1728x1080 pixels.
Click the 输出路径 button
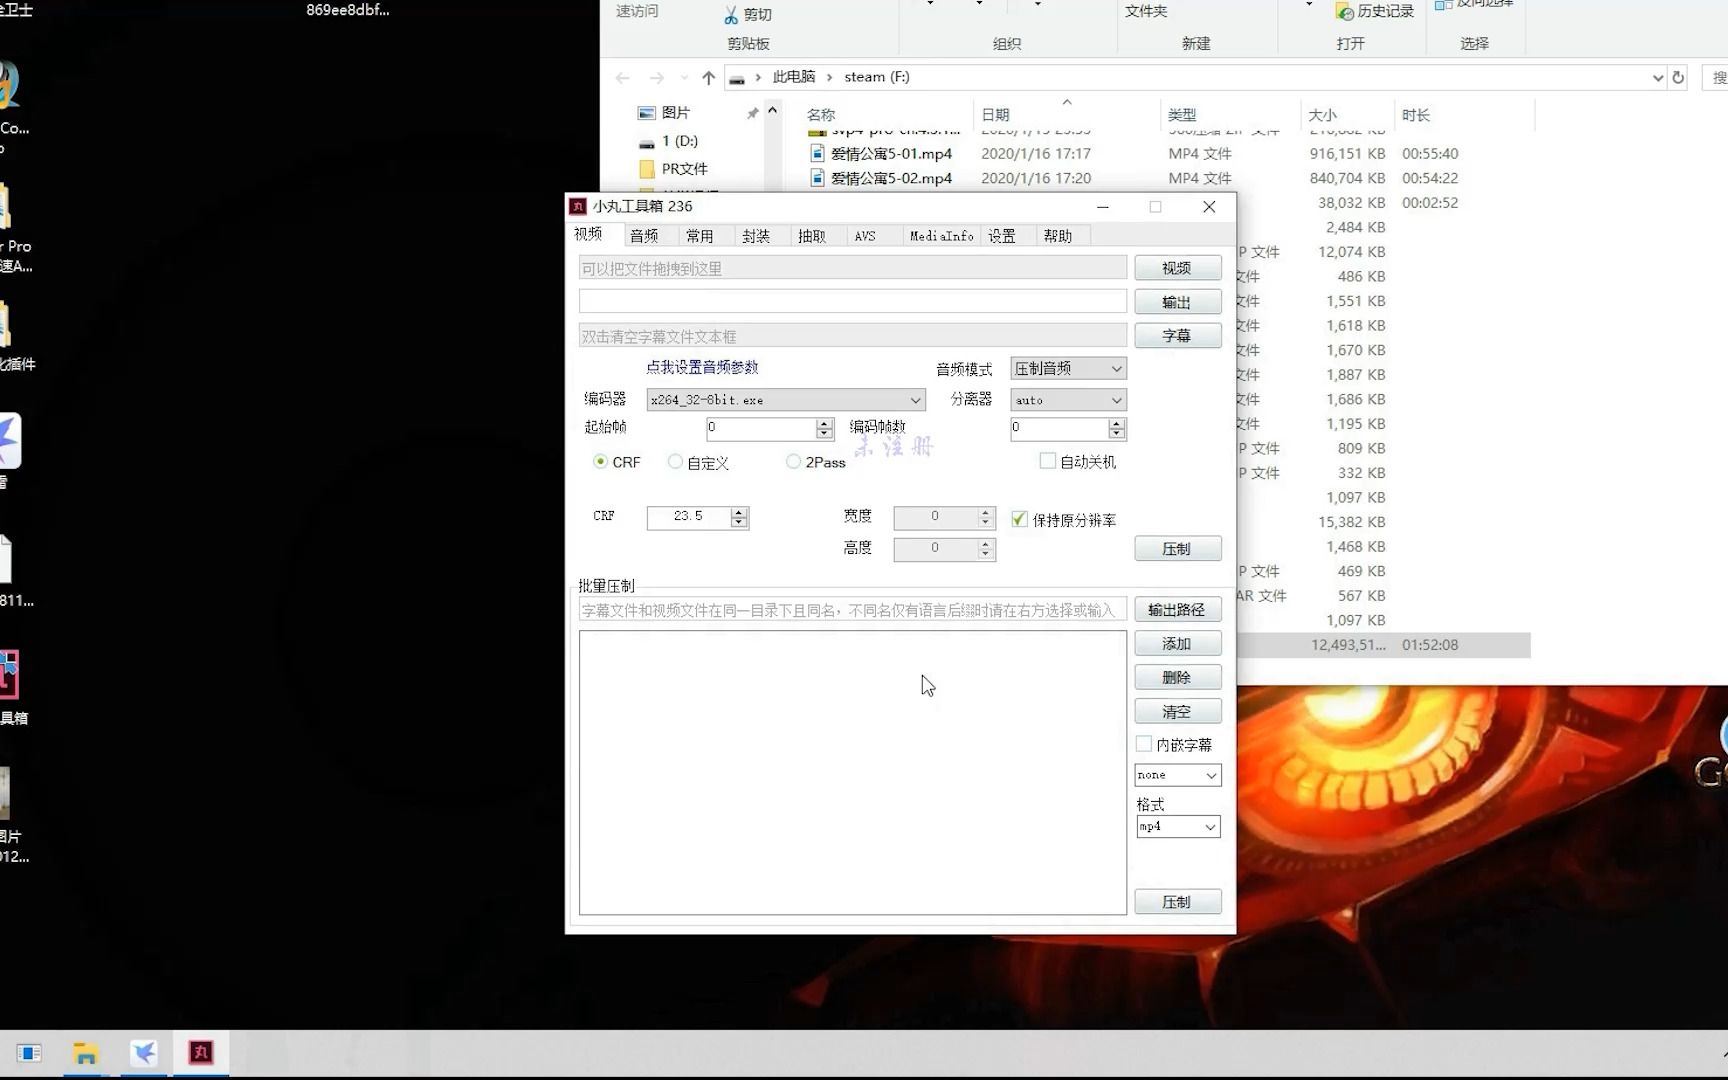(1177, 610)
